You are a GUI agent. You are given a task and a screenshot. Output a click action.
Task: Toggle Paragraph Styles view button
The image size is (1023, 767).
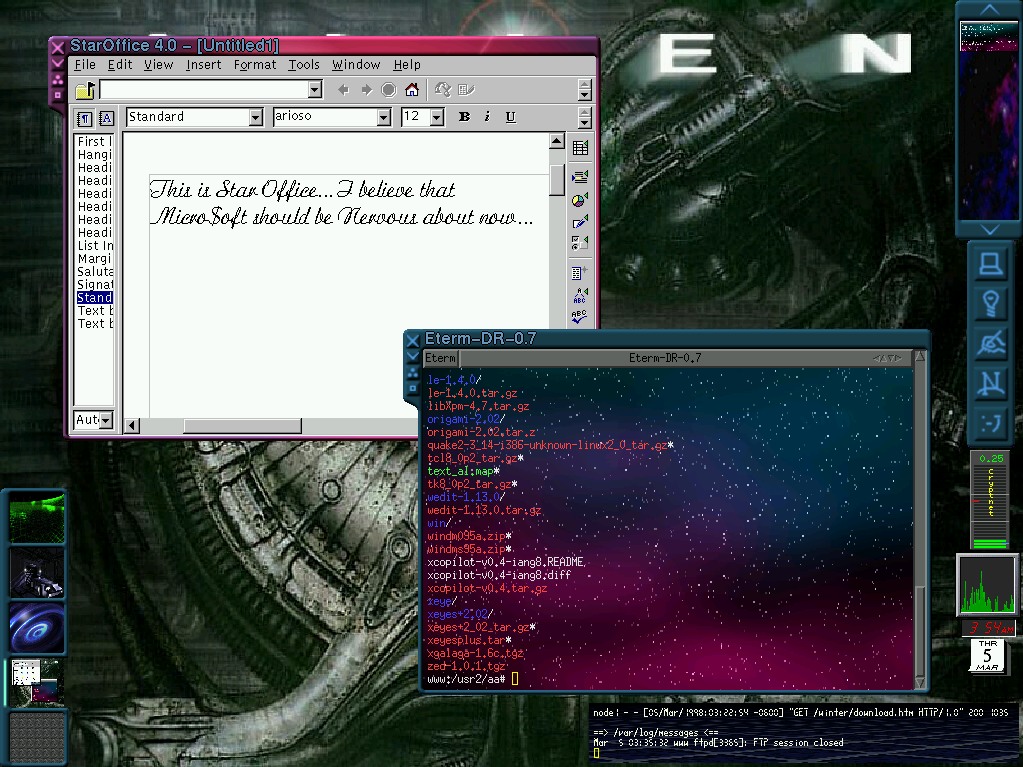pyautogui.click(x=84, y=118)
